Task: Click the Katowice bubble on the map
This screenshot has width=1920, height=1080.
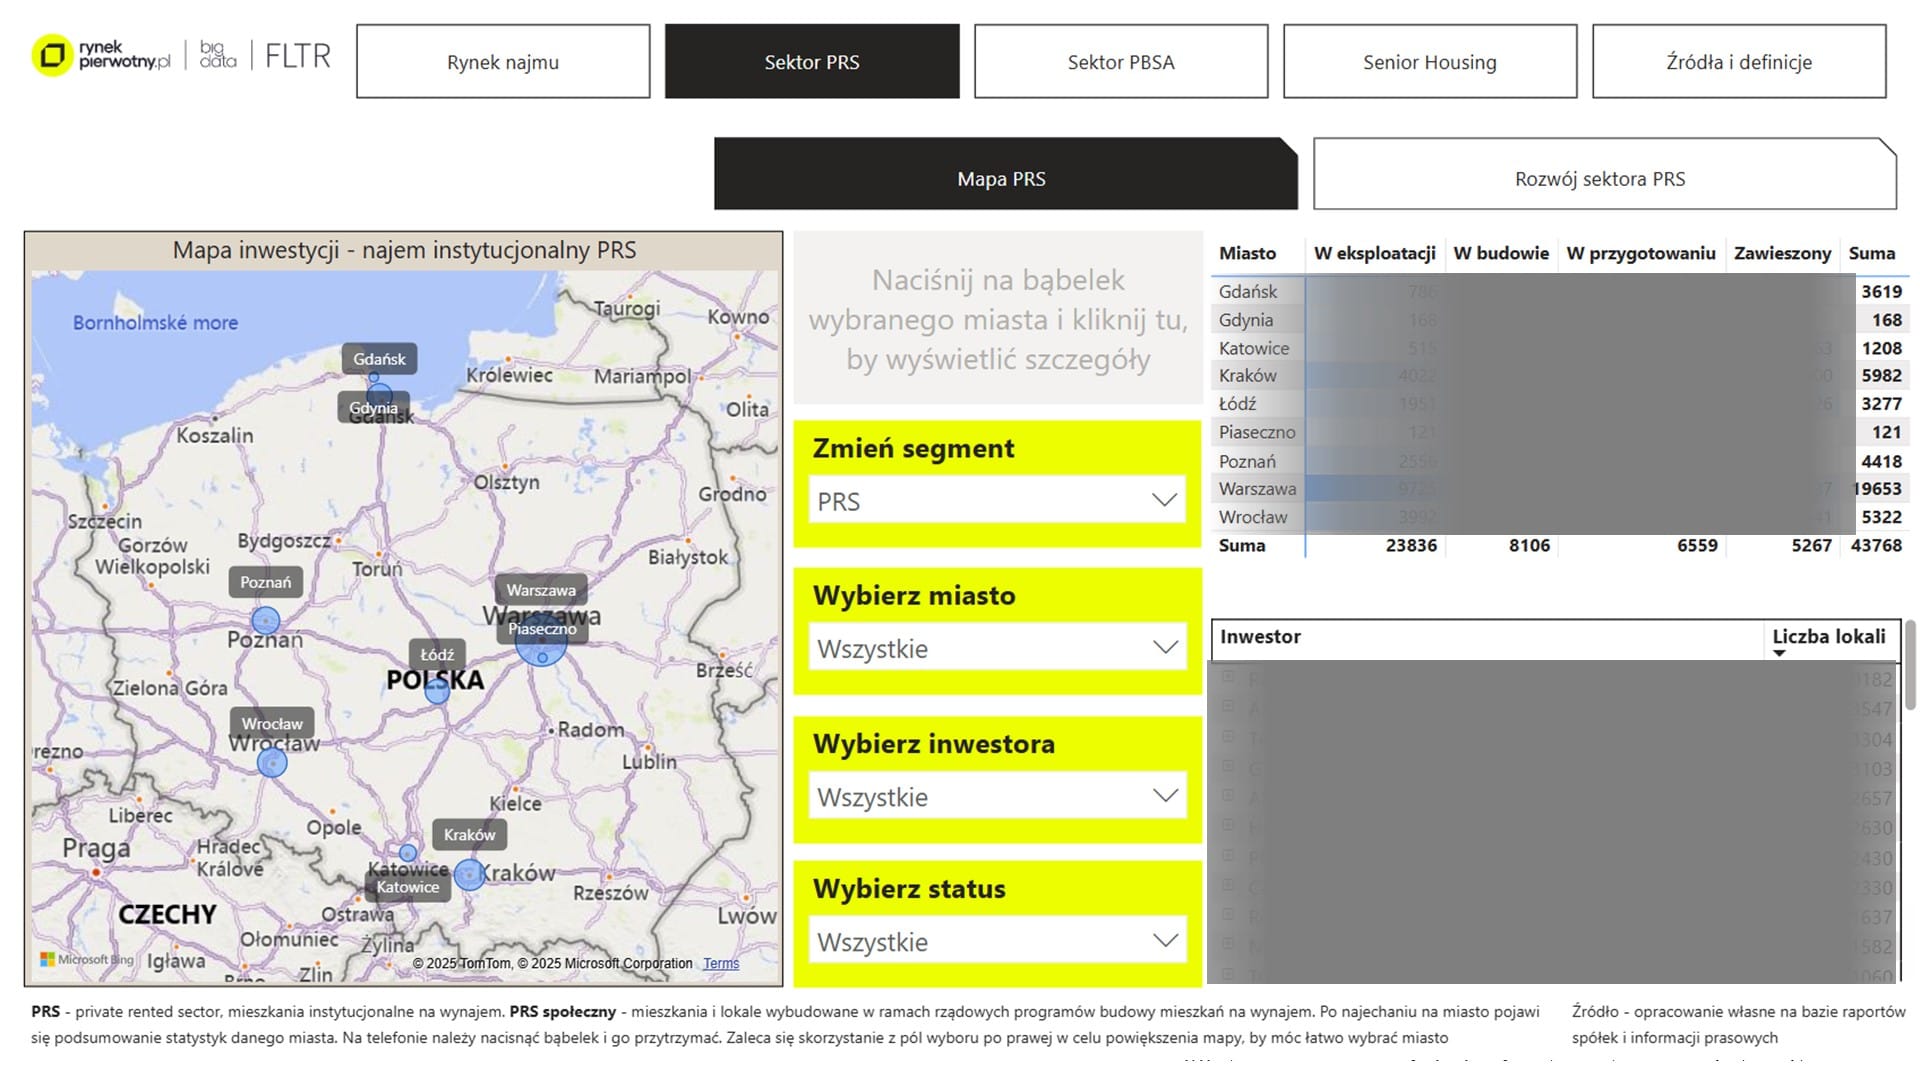Action: pos(408,853)
